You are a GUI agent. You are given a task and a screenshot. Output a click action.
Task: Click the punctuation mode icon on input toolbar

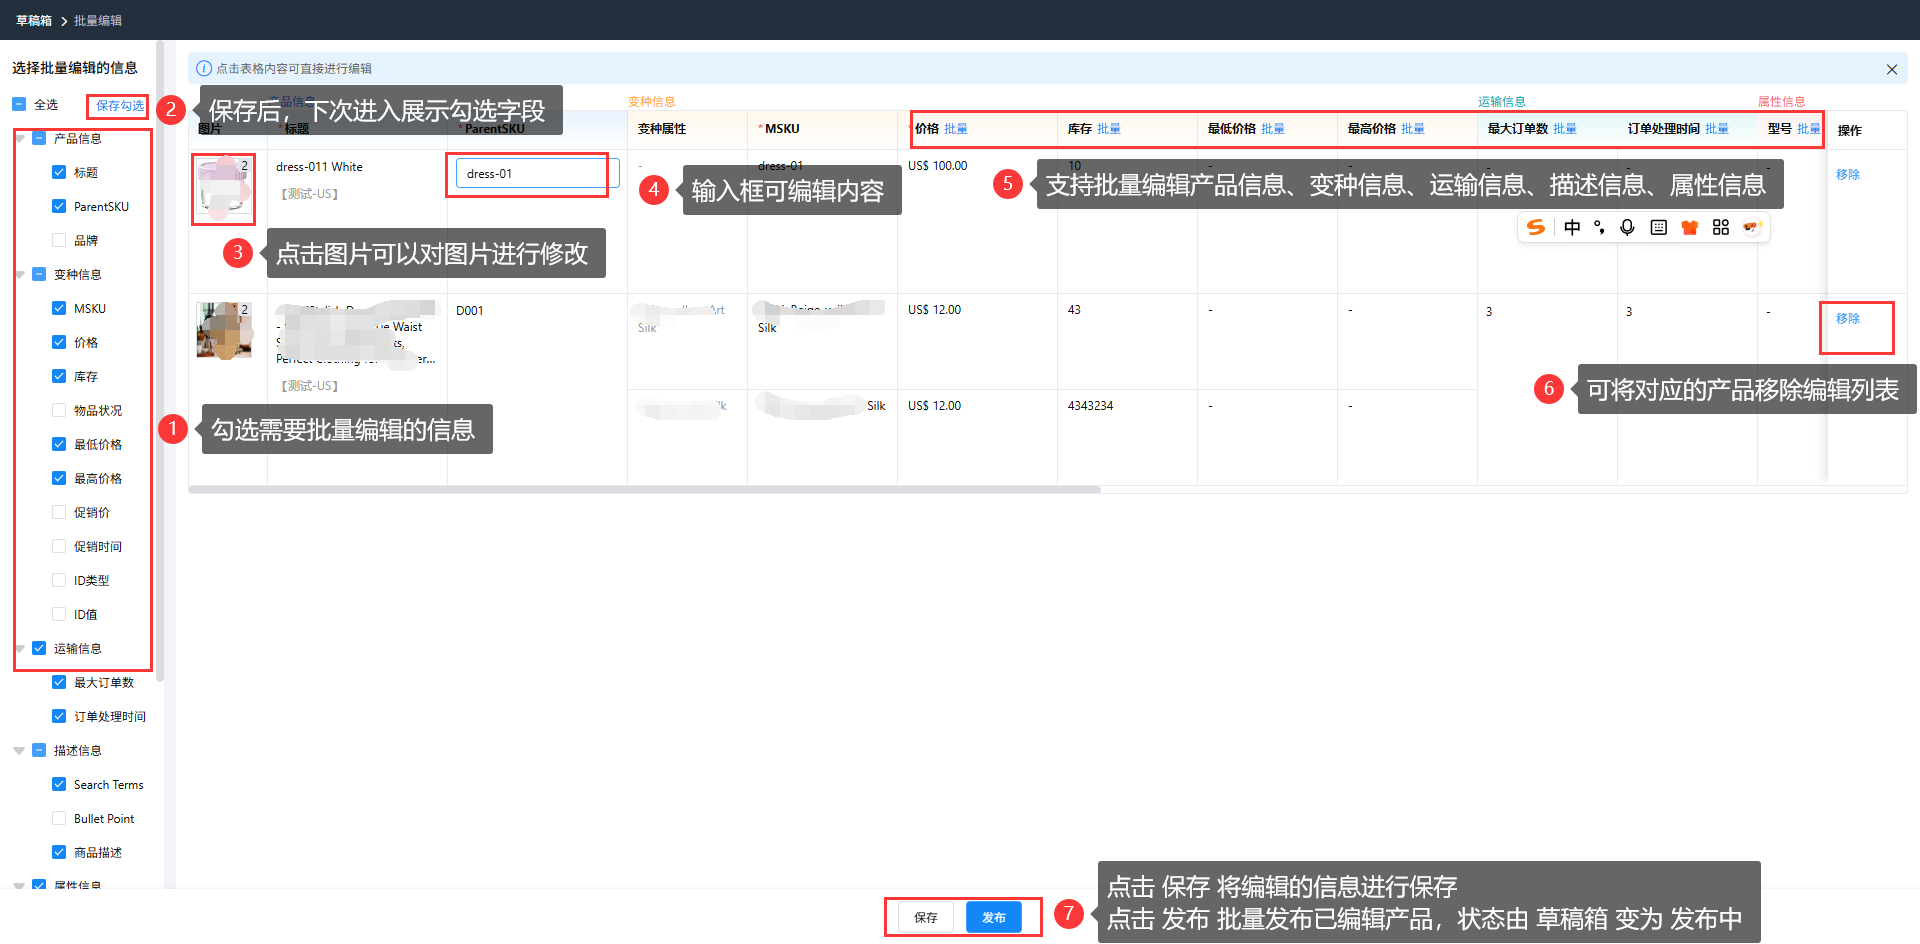pos(1600,228)
